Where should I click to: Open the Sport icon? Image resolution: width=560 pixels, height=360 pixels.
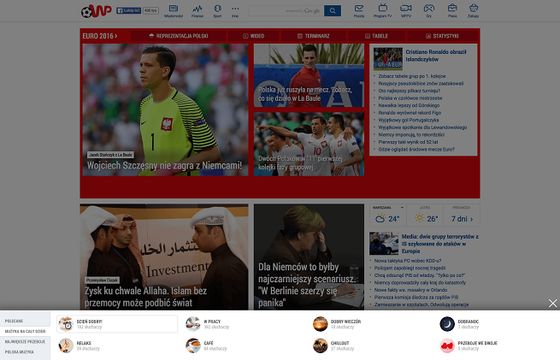pos(218,11)
